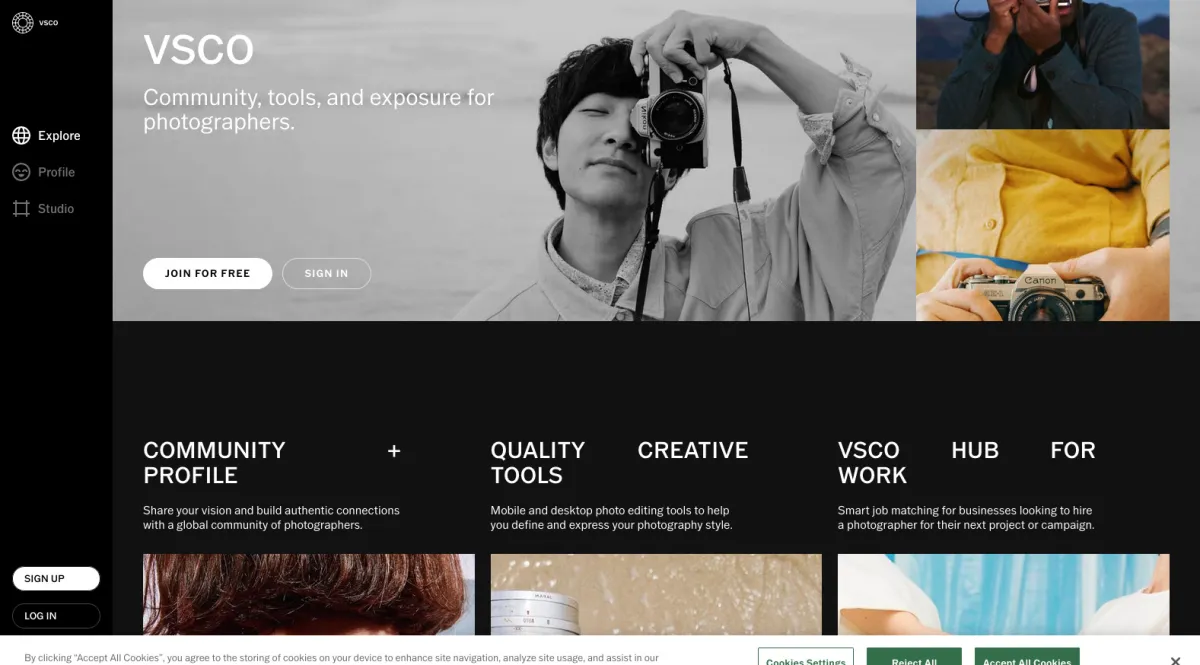This screenshot has height=665, width=1200.
Task: Open the camera lens thumbnail under Quality Tools
Action: 656,595
